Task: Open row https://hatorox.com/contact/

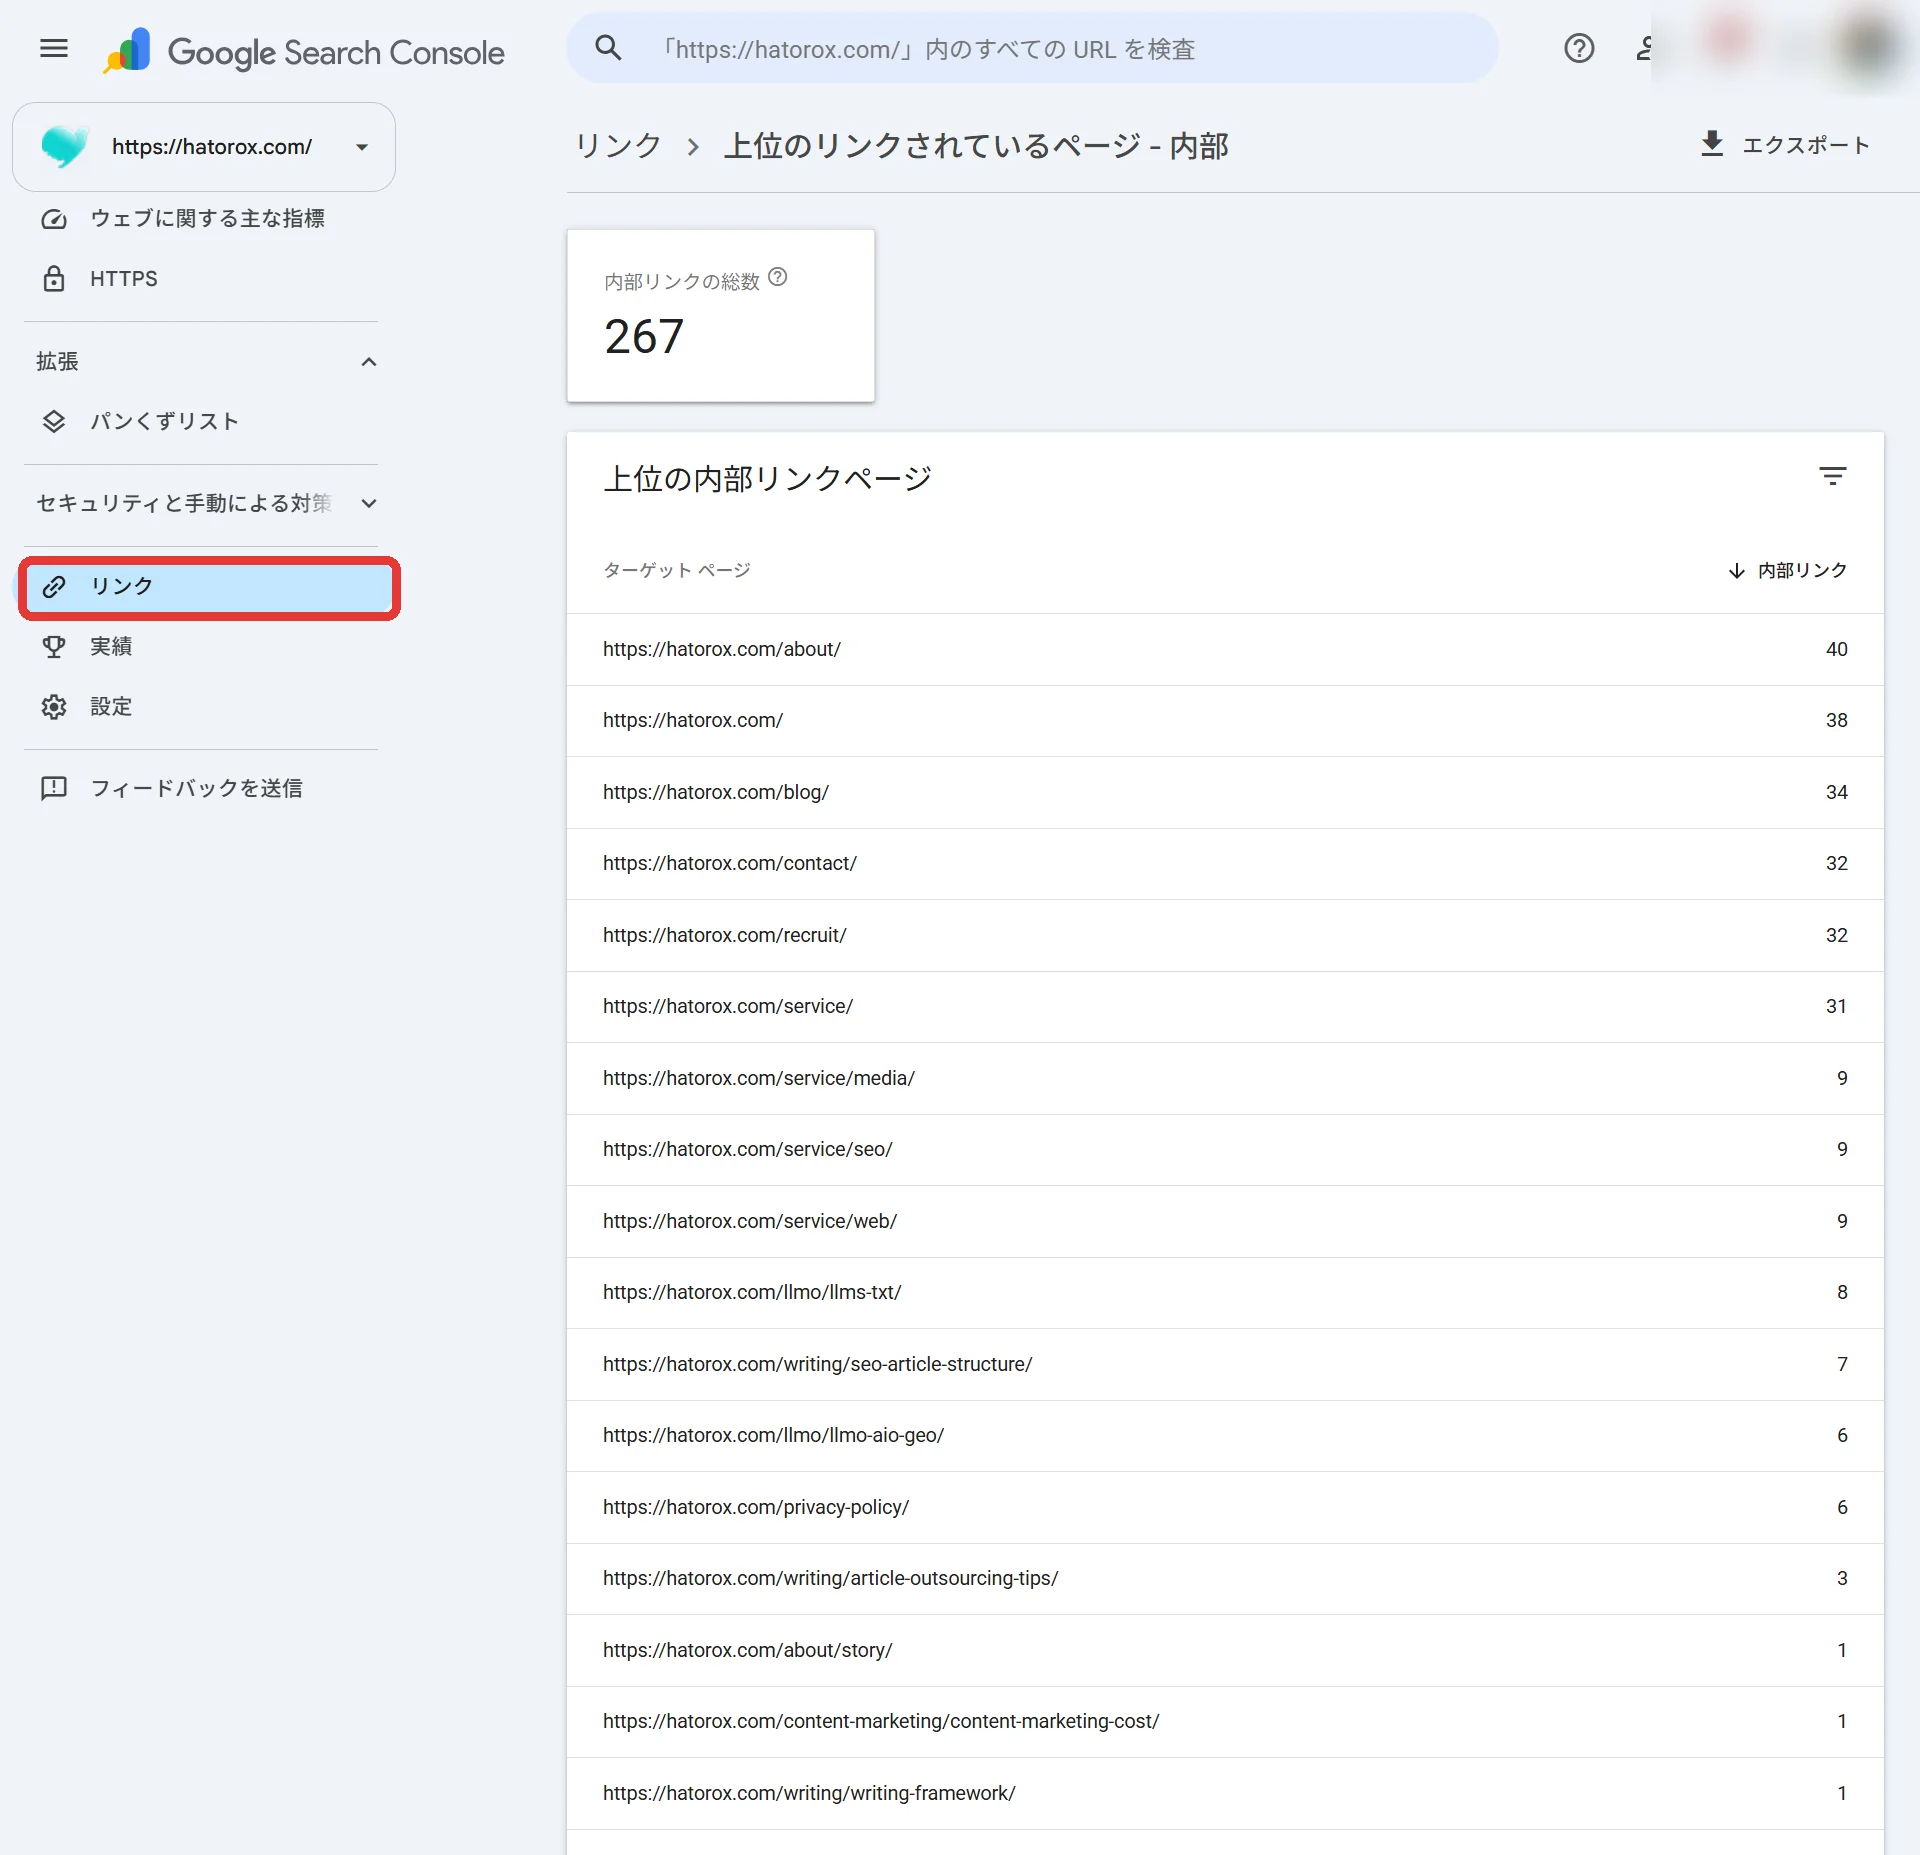Action: click(1225, 863)
